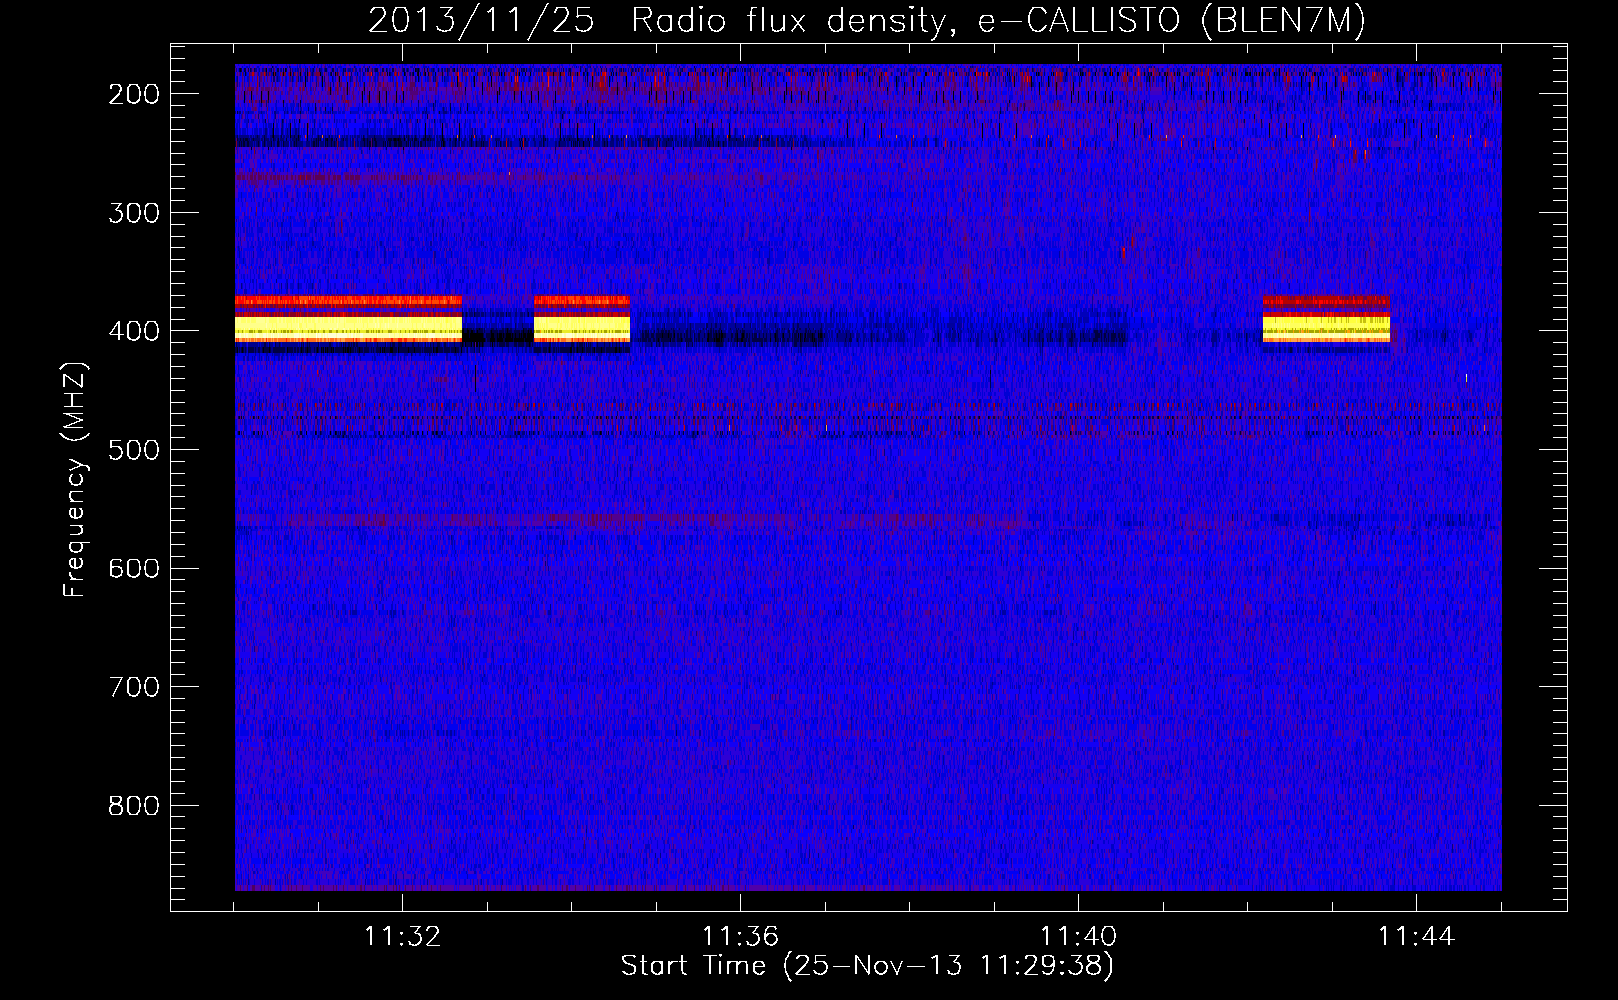Click the 'Start Time (25-Nov-13 11:29:38)' label
1618x1000 pixels.
(867, 966)
